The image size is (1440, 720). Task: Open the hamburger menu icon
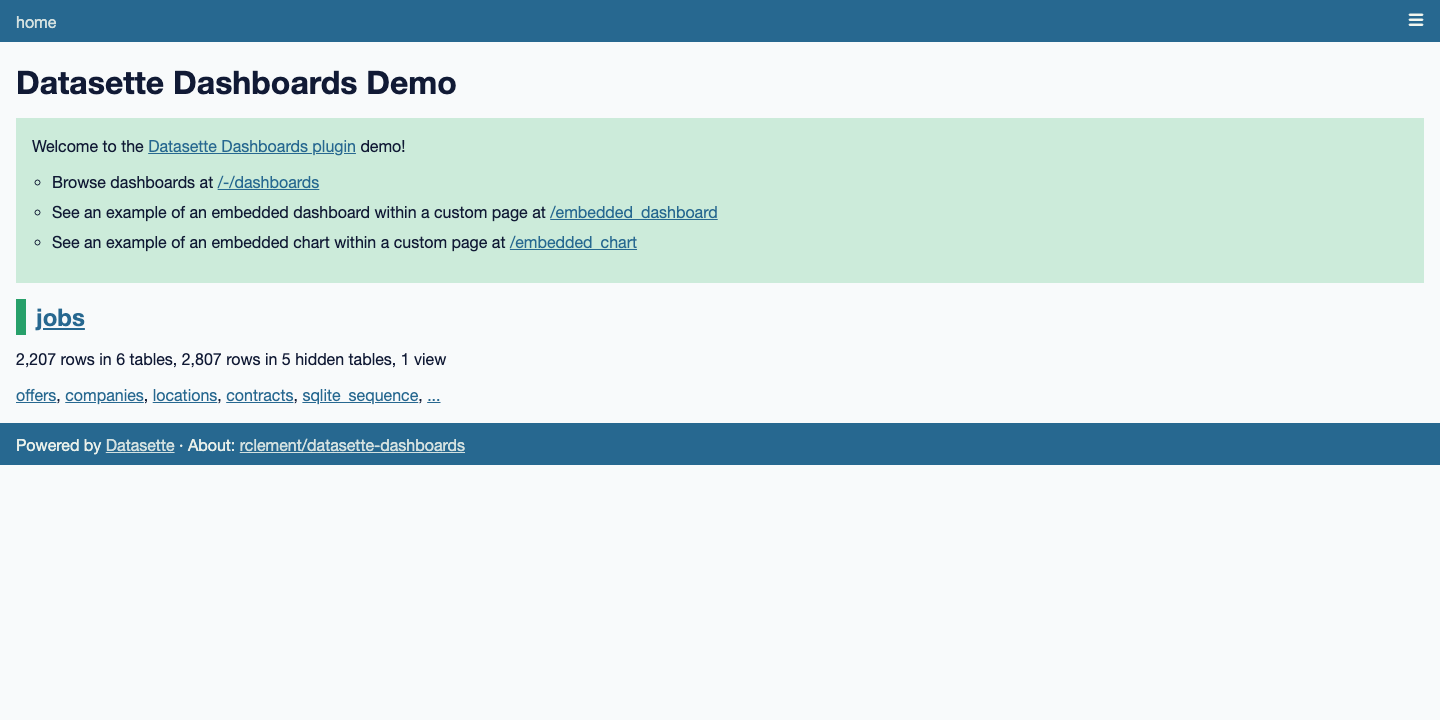(1416, 20)
